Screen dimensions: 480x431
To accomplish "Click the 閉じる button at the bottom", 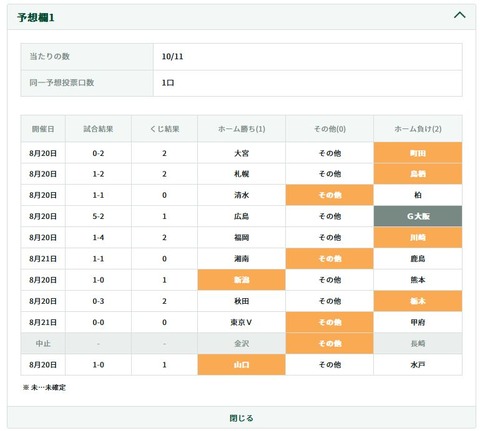I will [x=241, y=418].
